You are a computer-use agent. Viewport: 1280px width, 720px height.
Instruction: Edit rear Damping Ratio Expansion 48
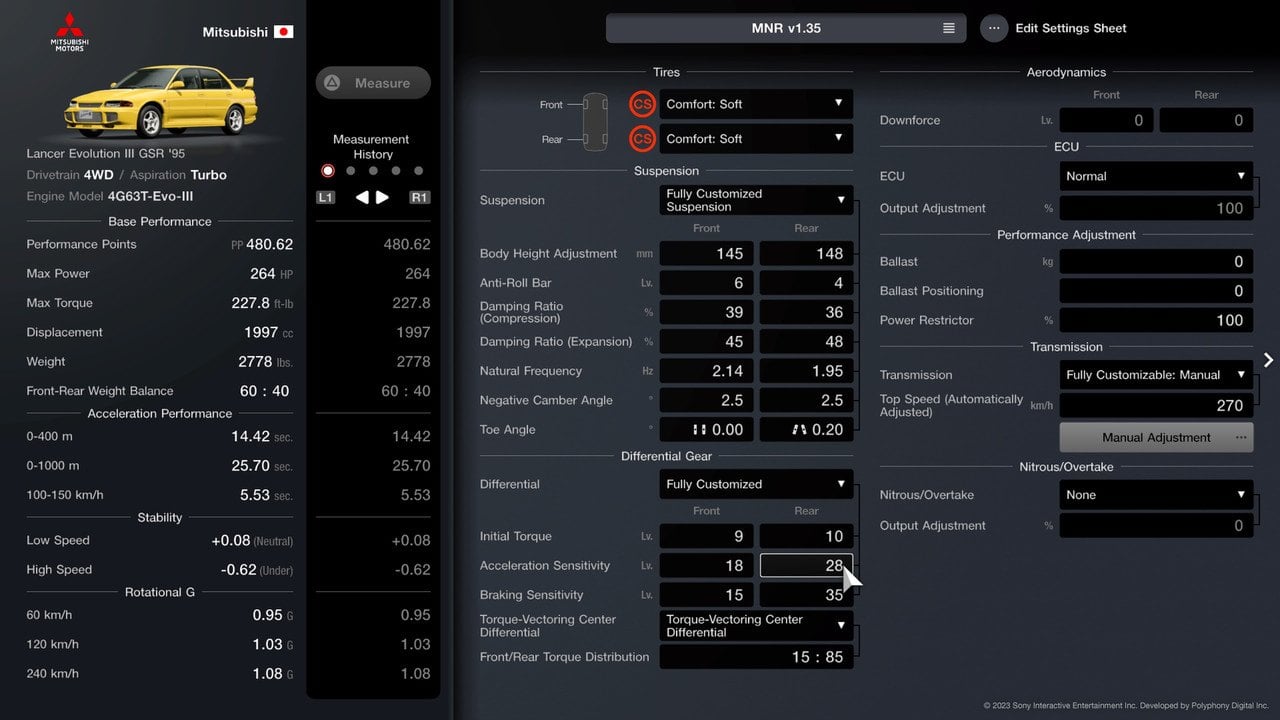tap(806, 342)
